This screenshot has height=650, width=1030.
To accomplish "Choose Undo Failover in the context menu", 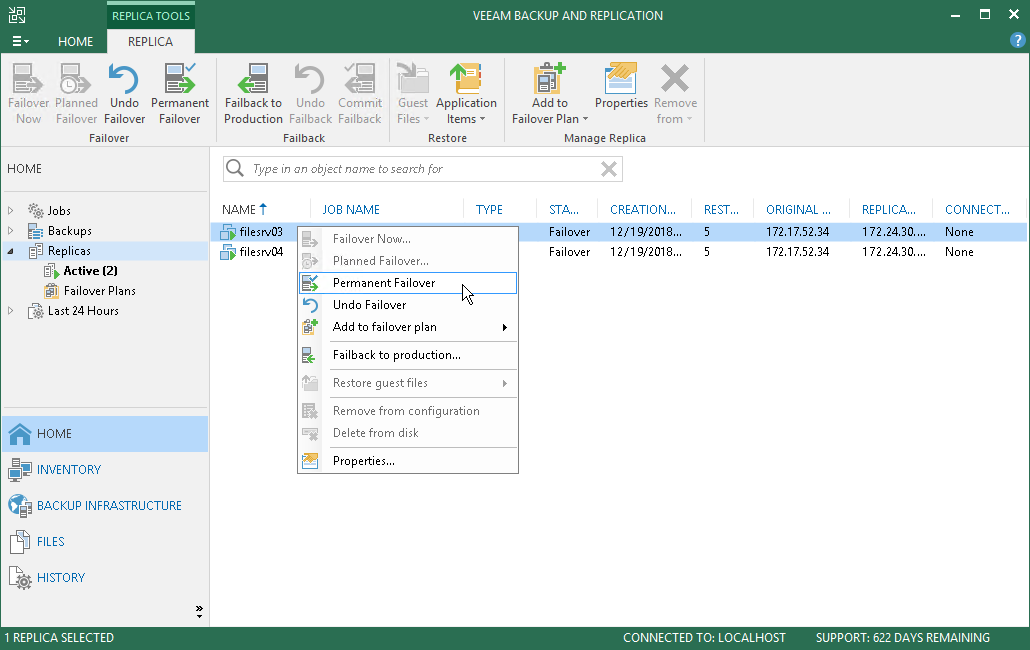I will coord(408,305).
